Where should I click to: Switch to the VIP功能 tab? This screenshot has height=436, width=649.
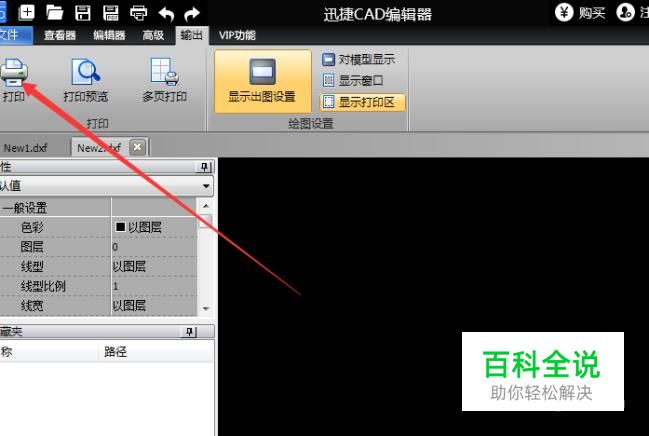point(237,35)
